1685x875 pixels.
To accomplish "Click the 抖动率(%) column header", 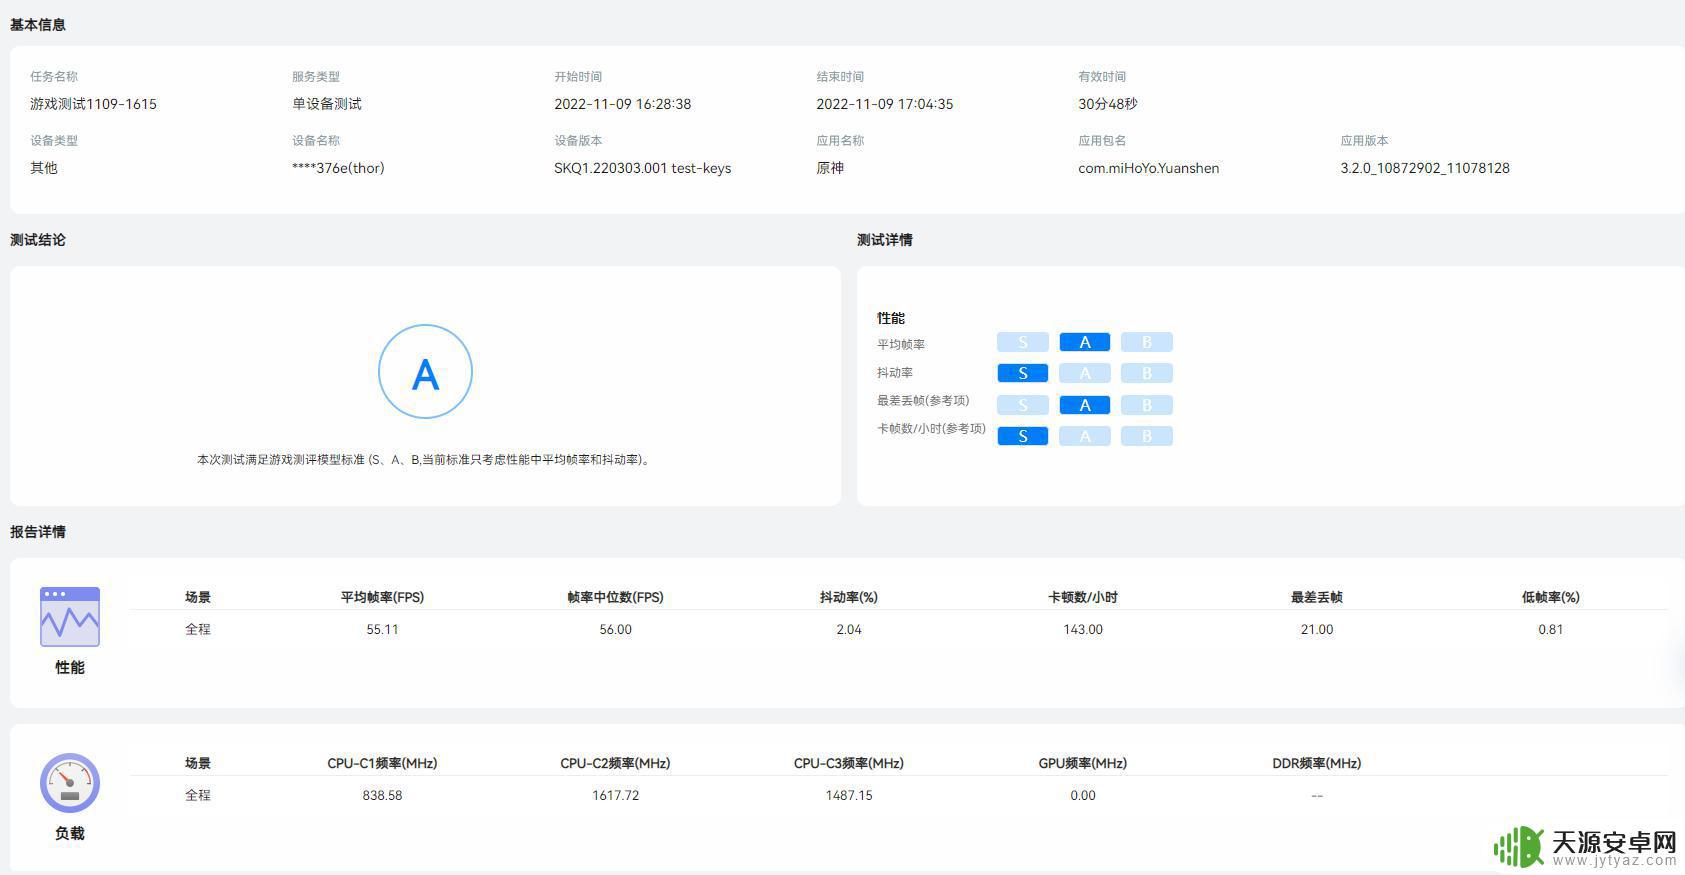I will pos(849,597).
